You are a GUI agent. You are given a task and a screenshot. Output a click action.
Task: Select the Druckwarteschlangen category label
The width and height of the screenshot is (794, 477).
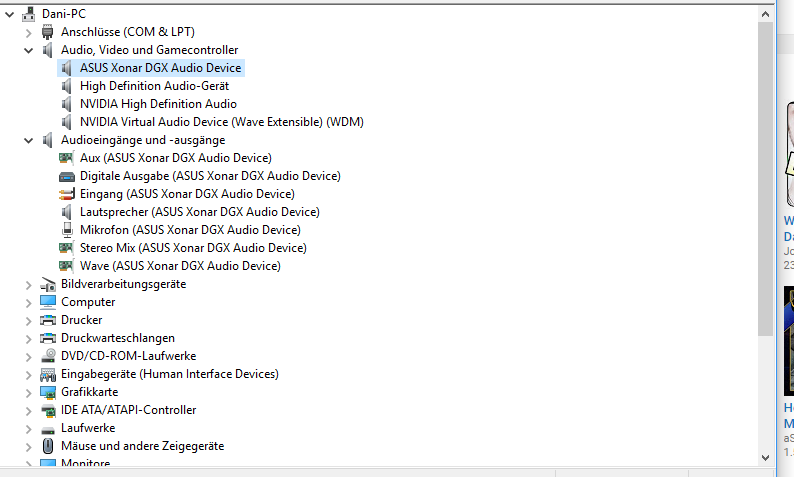pyautogui.click(x=118, y=338)
